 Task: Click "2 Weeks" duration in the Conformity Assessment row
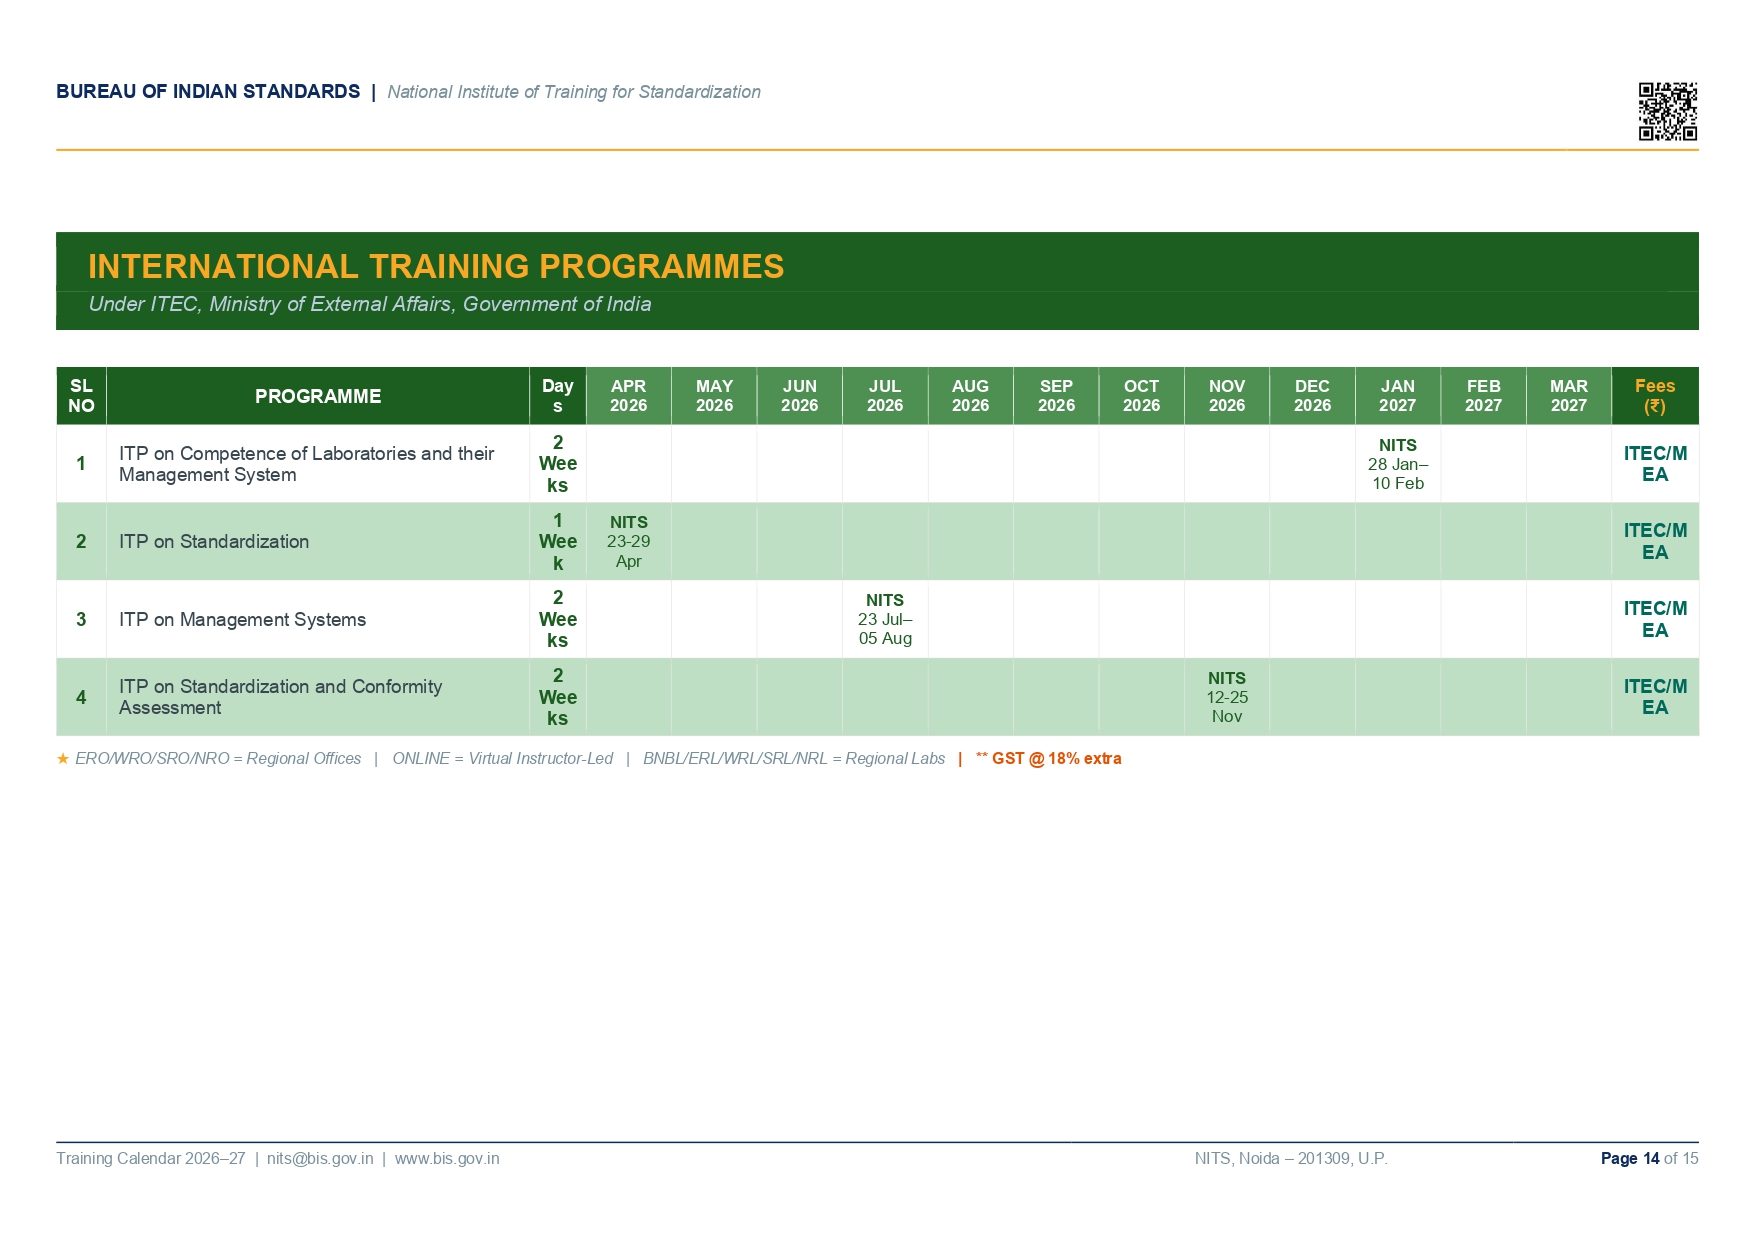tap(558, 697)
